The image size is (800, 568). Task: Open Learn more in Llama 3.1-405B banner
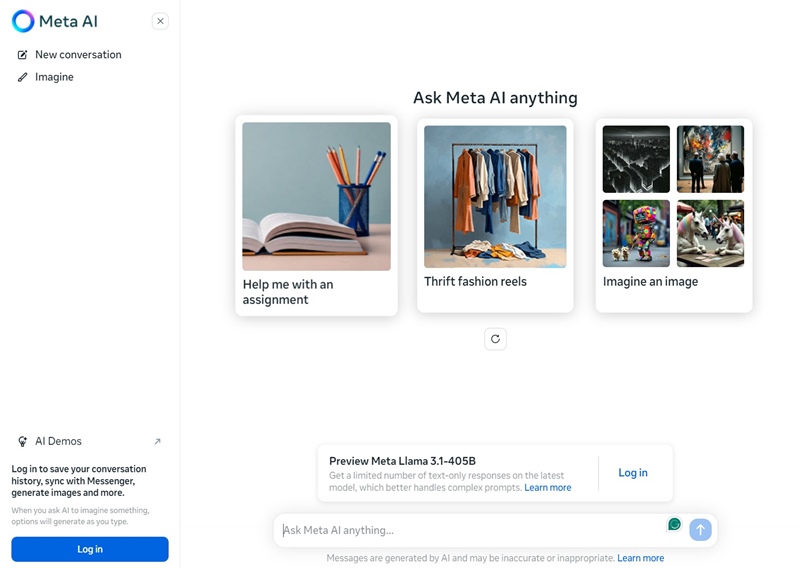pyautogui.click(x=547, y=487)
